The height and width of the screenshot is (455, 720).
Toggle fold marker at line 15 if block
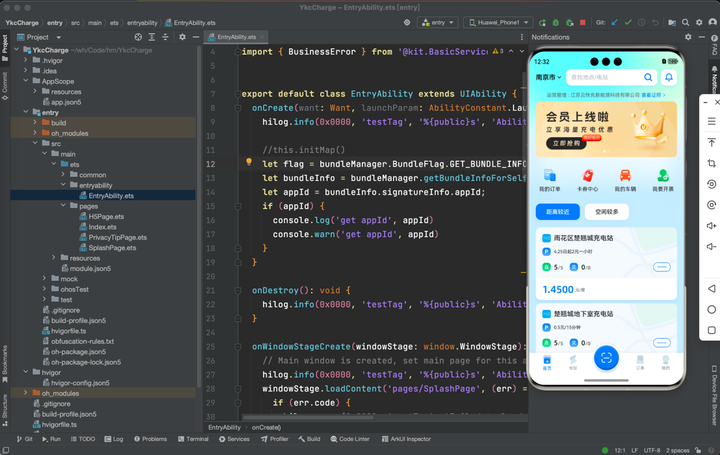(238, 207)
